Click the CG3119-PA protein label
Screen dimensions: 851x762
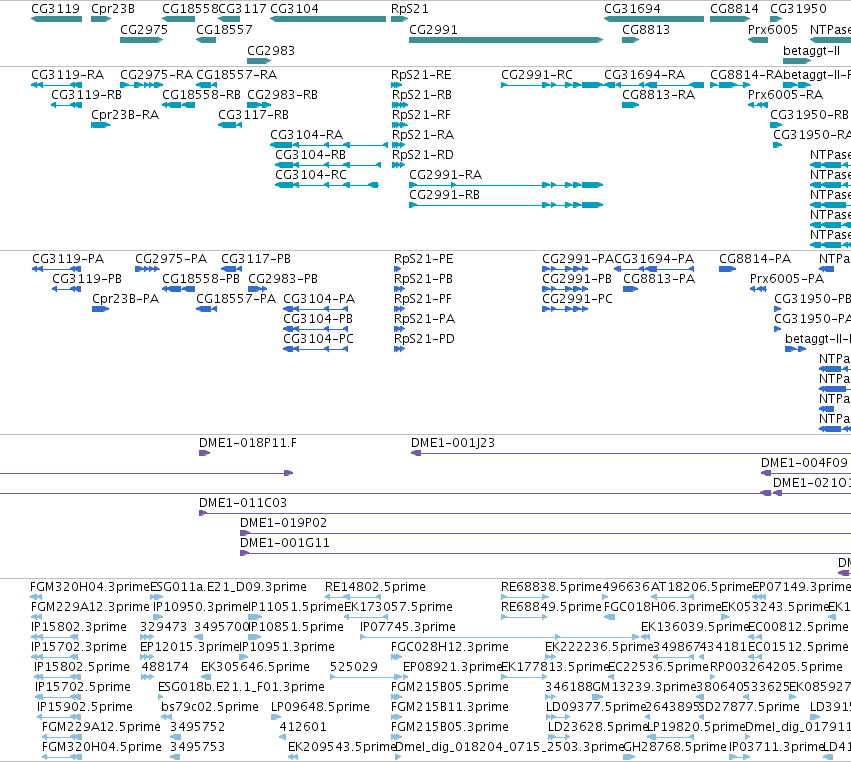coord(68,258)
